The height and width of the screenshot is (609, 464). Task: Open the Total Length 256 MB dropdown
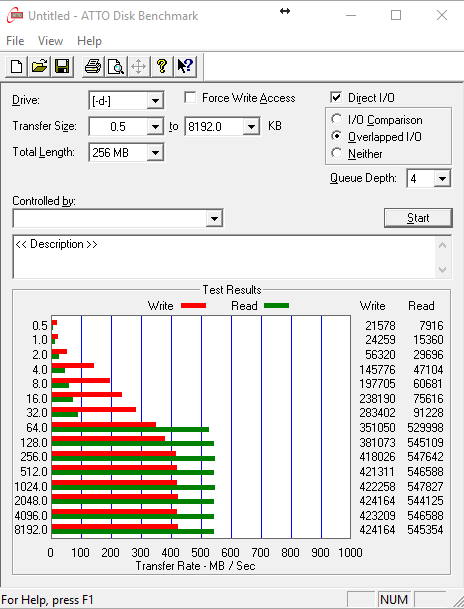click(155, 153)
